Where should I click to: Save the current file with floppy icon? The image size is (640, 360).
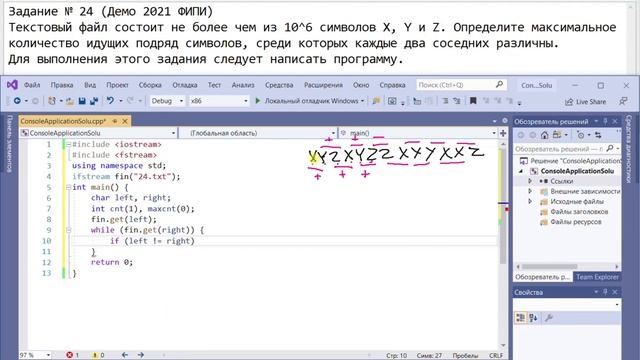82,101
